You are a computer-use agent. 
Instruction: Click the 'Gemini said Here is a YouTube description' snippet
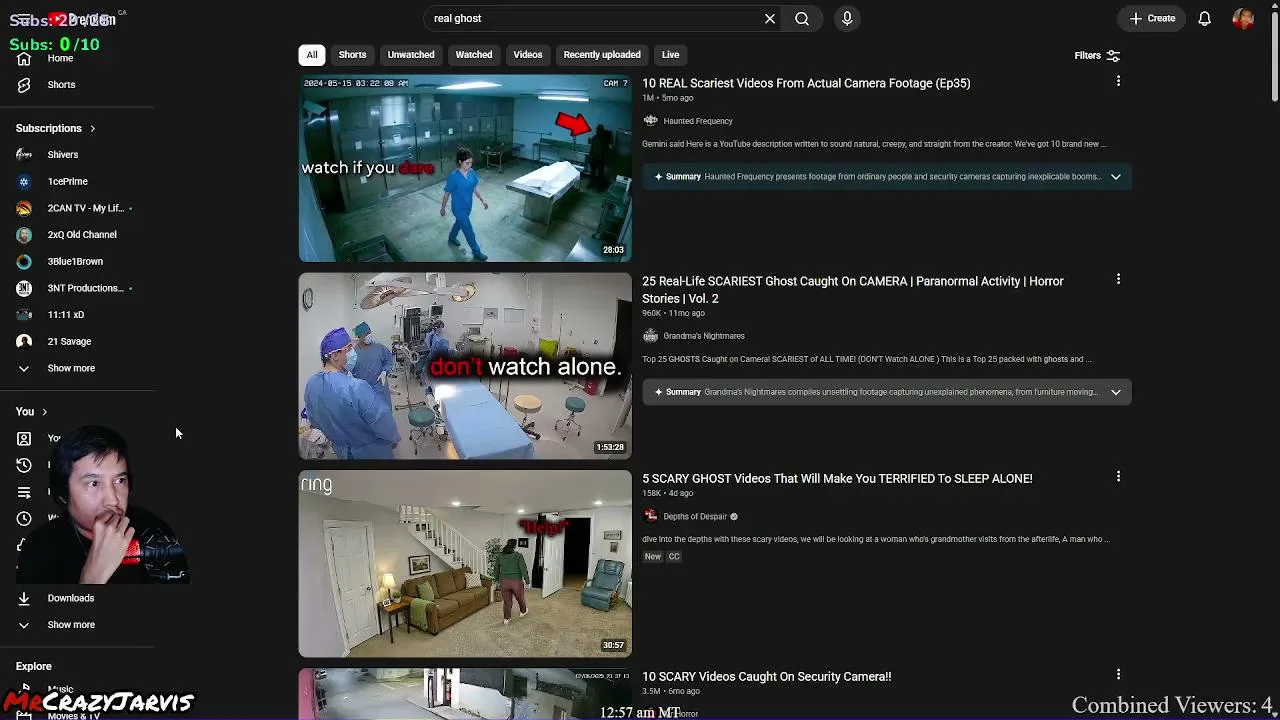tap(874, 144)
